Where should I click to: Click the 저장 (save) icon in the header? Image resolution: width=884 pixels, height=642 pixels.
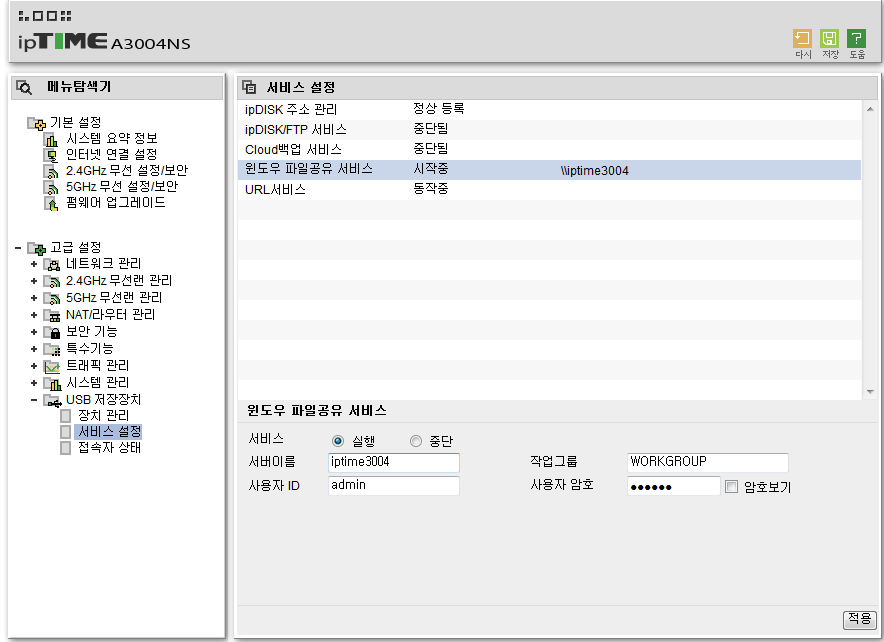tap(829, 39)
